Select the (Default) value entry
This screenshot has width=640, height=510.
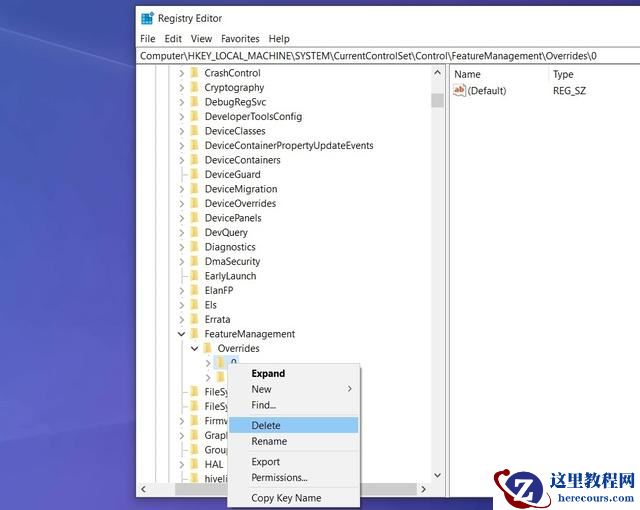(x=487, y=91)
